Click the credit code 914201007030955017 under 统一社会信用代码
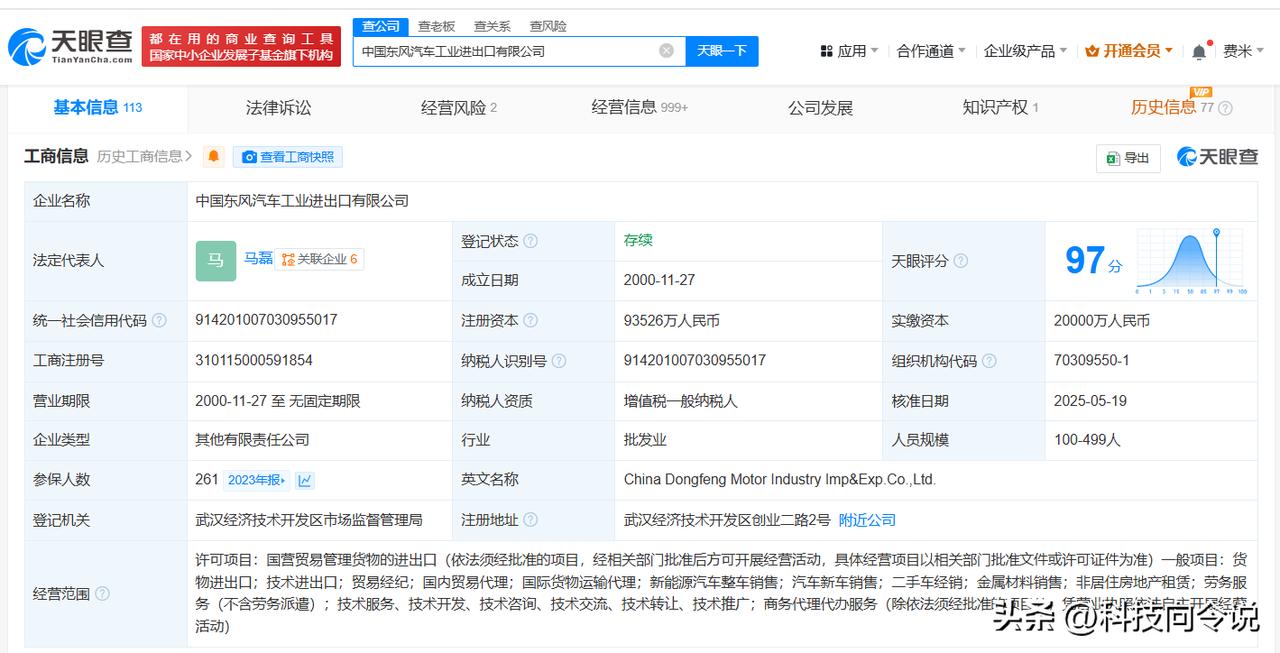The width and height of the screenshot is (1280, 653). click(x=266, y=321)
